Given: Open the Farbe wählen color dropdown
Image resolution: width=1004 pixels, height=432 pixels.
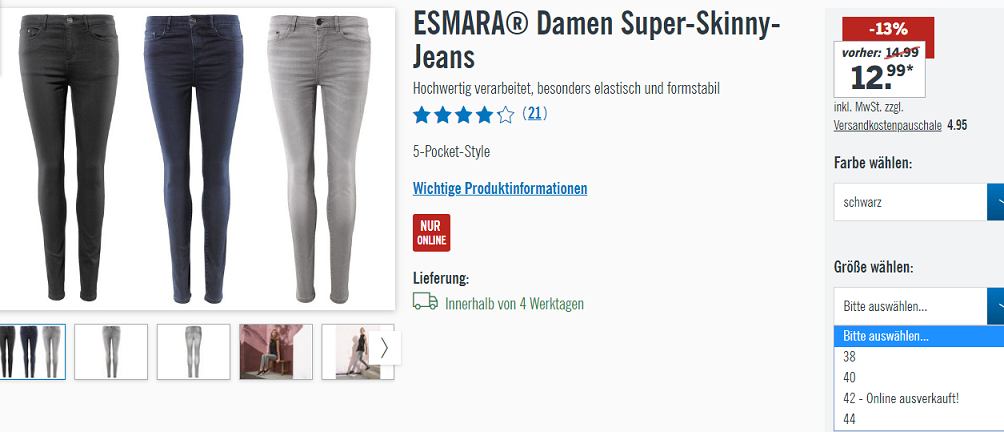Looking at the screenshot, I should coord(919,202).
